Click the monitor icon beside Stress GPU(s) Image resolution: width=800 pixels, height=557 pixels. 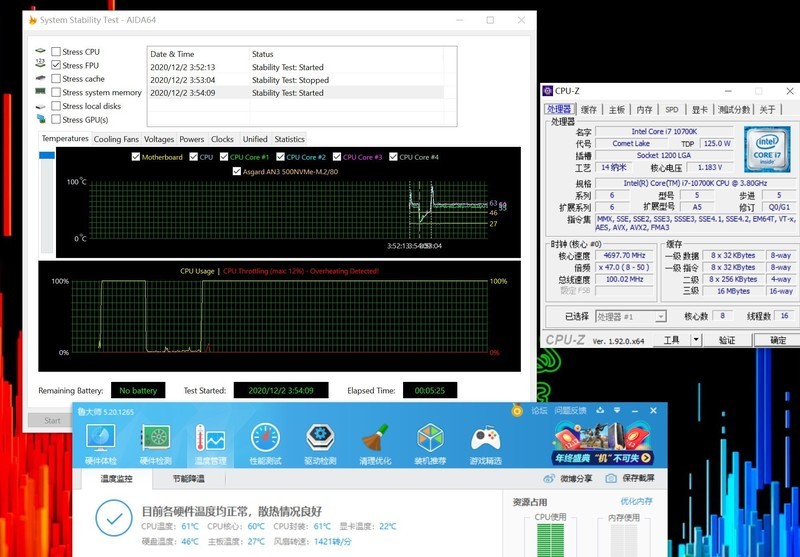coord(41,119)
